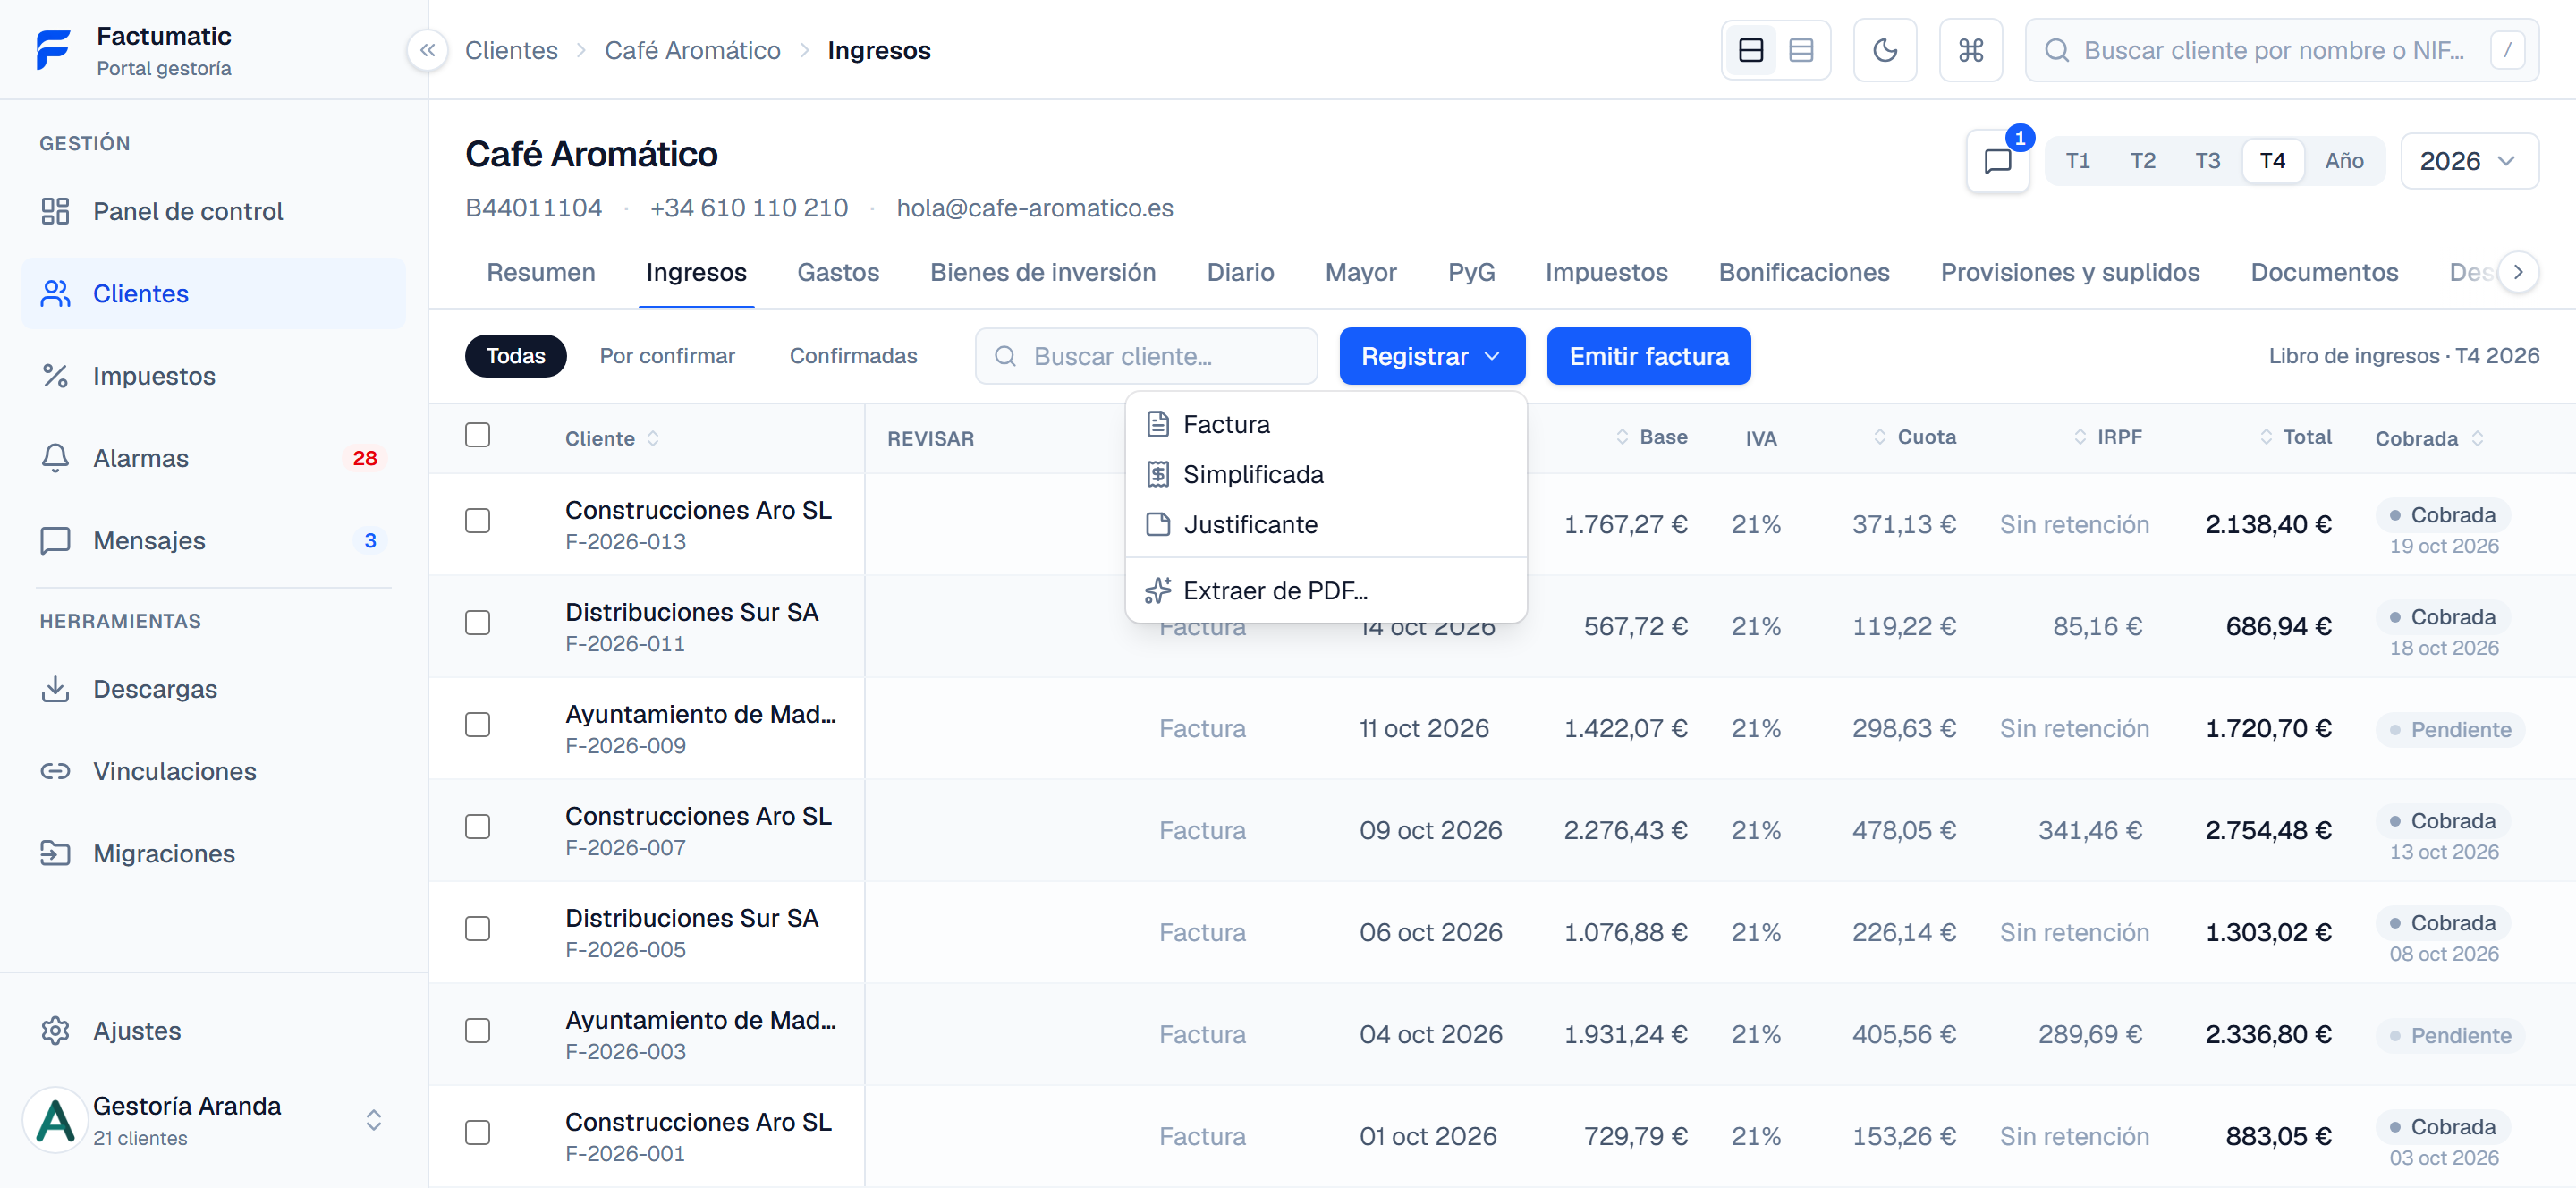Open the 2026 year dropdown

(2468, 161)
